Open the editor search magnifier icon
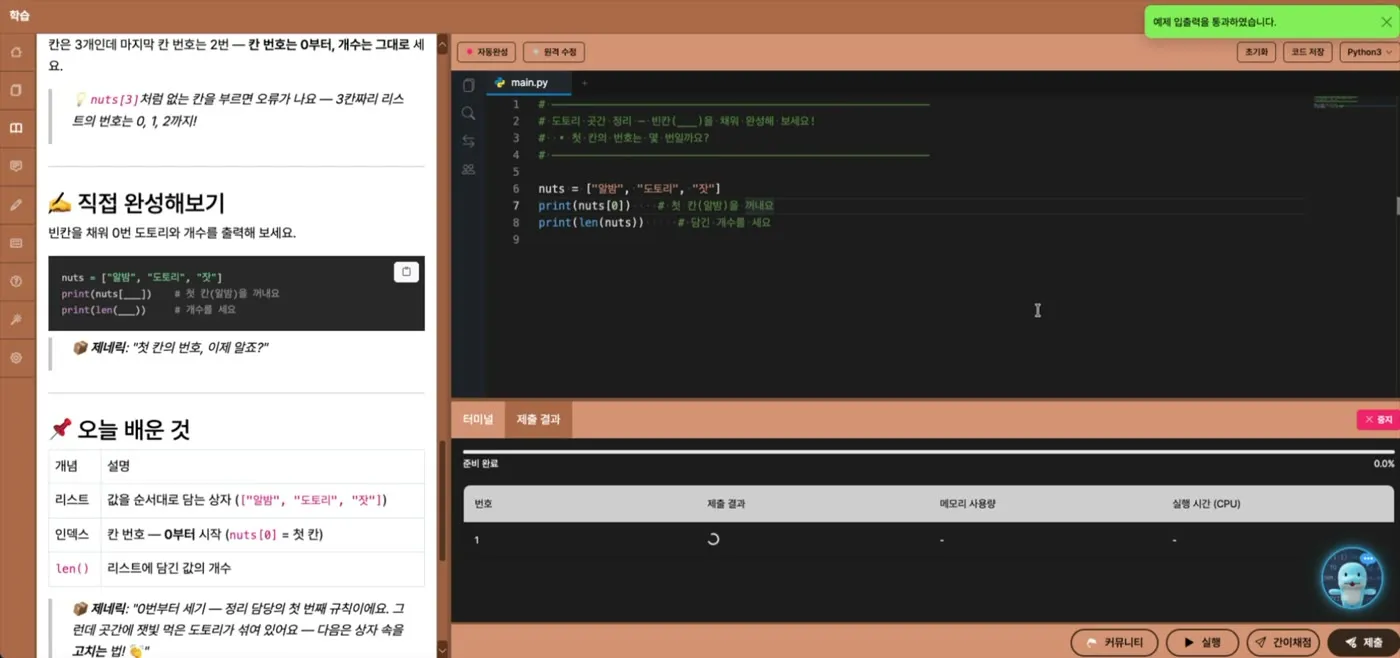This screenshot has height=658, width=1400. 468,113
